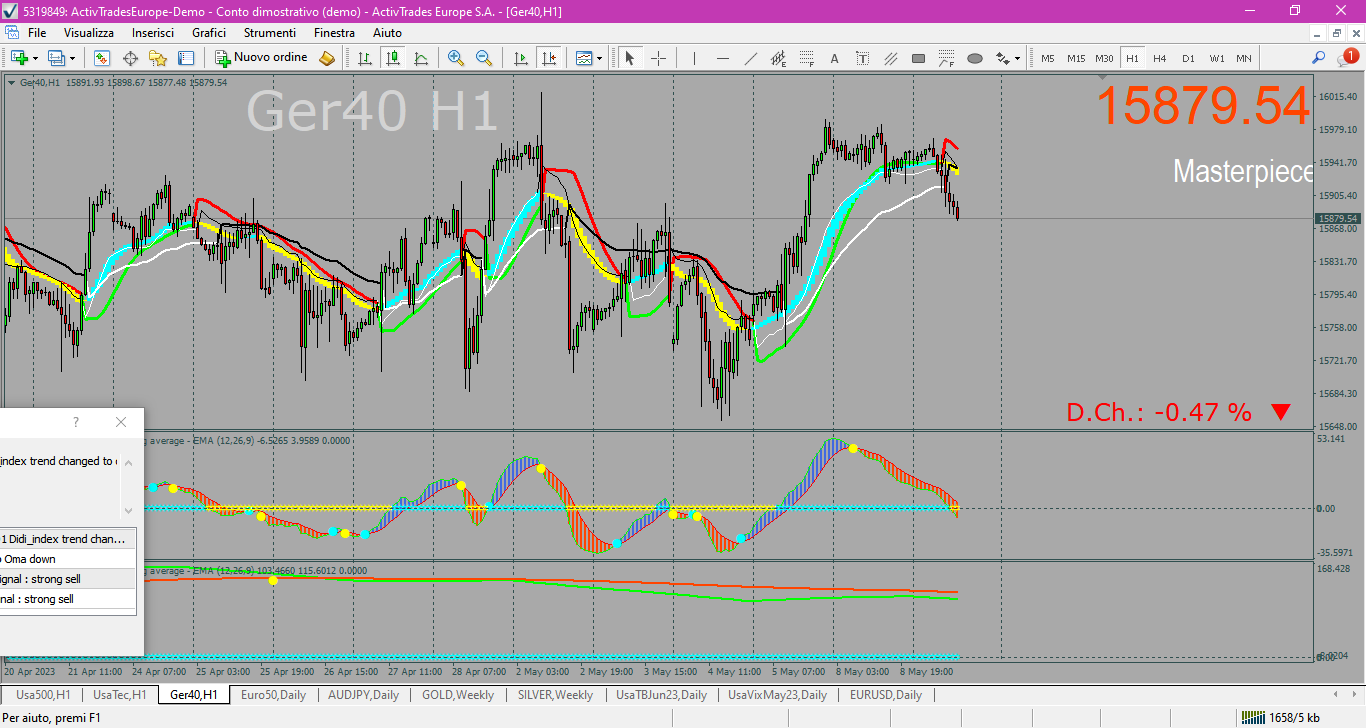Image resolution: width=1366 pixels, height=728 pixels.
Task: Expand the new chart dropdown arrow
Action: tap(36, 58)
